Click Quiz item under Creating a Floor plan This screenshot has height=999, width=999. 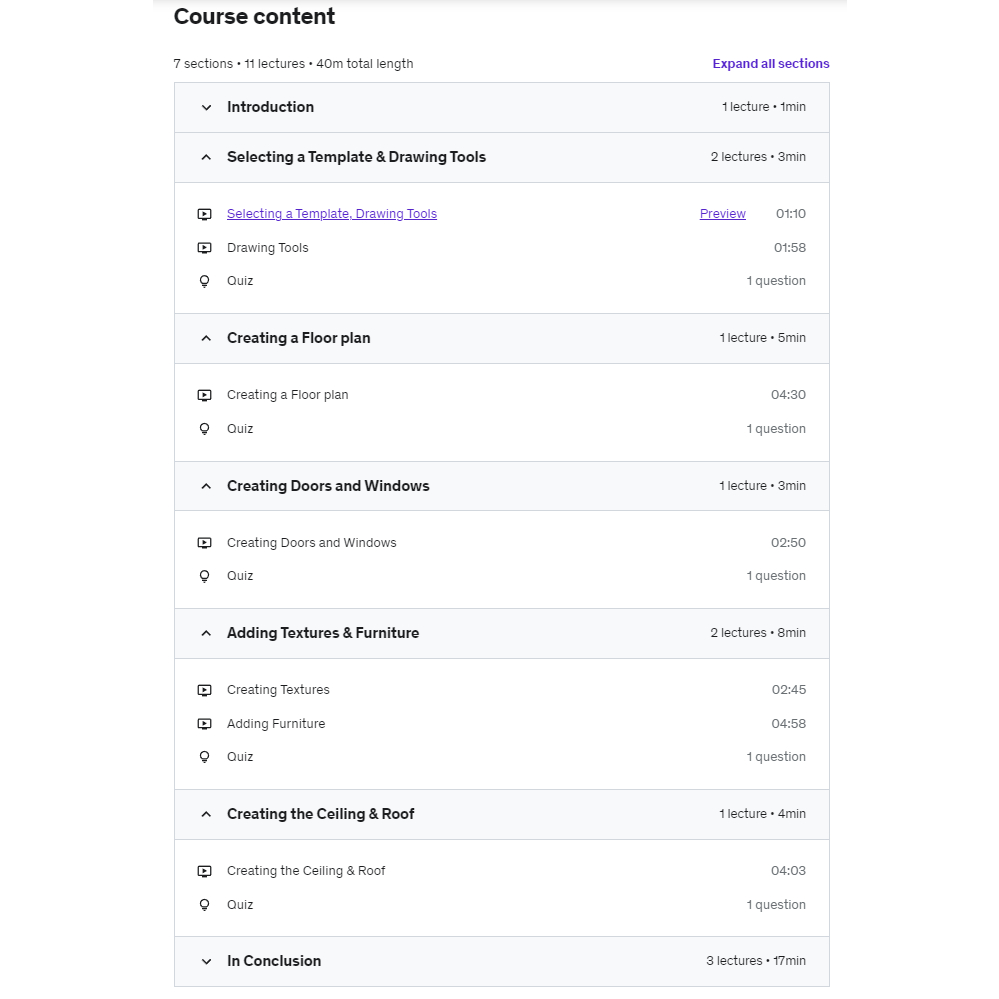240,429
